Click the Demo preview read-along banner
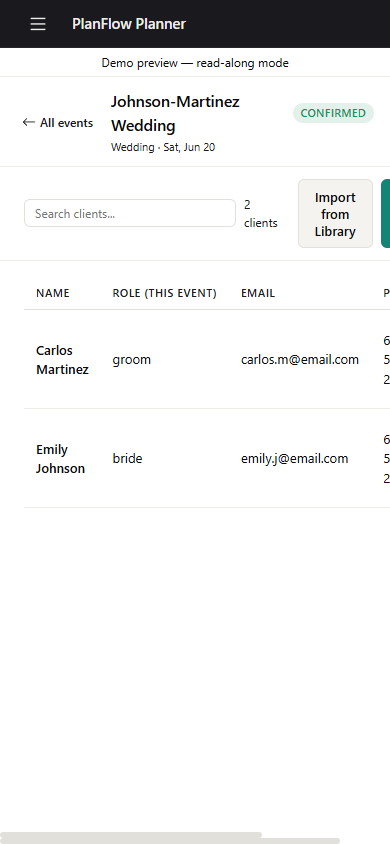 pyautogui.click(x=195, y=63)
